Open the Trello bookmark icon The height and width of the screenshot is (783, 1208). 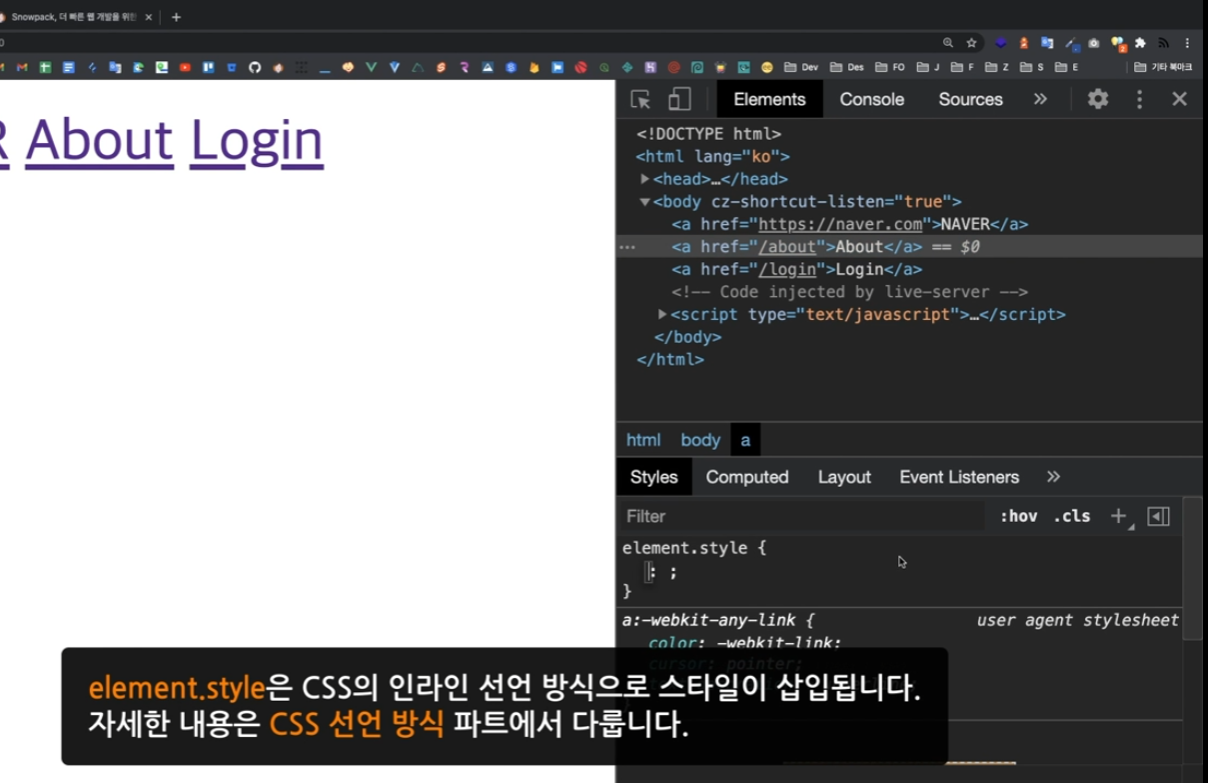tap(208, 67)
